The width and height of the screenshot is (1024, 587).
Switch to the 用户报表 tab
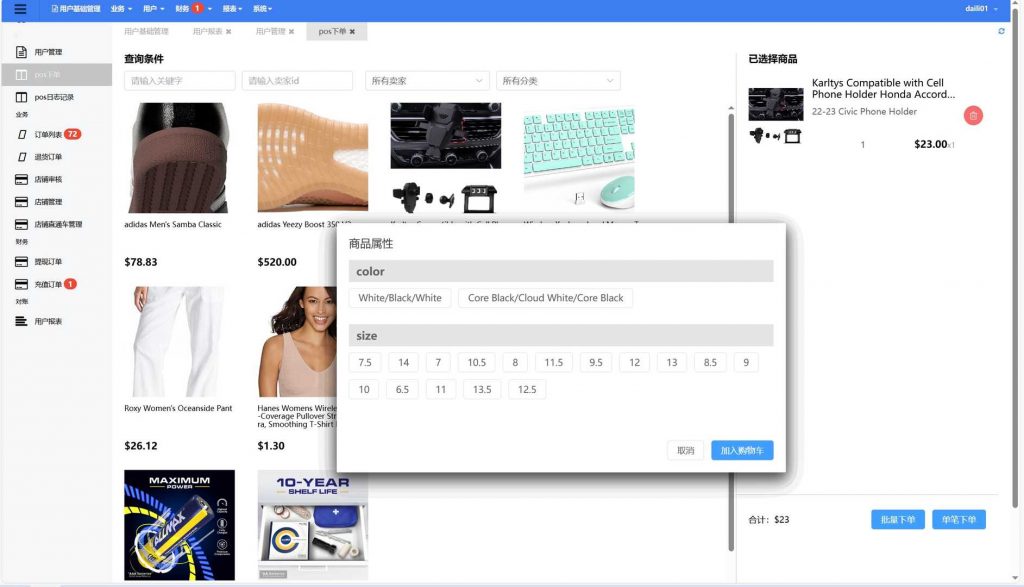pyautogui.click(x=211, y=32)
